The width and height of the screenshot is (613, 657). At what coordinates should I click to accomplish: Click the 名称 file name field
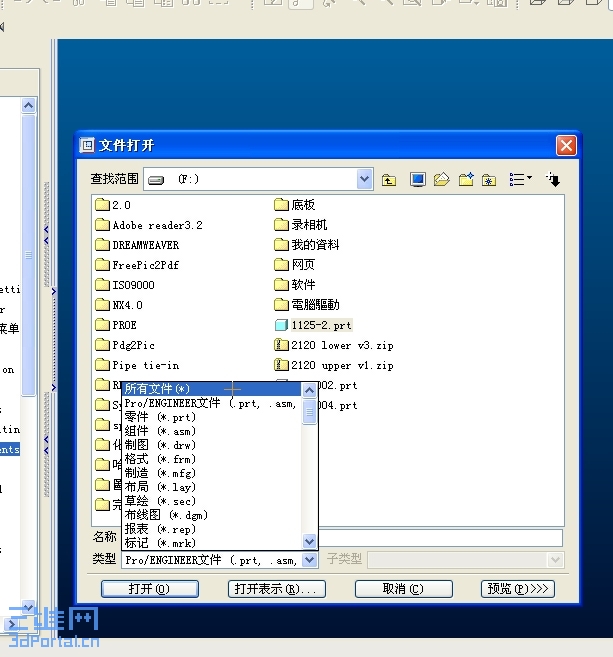(440, 538)
